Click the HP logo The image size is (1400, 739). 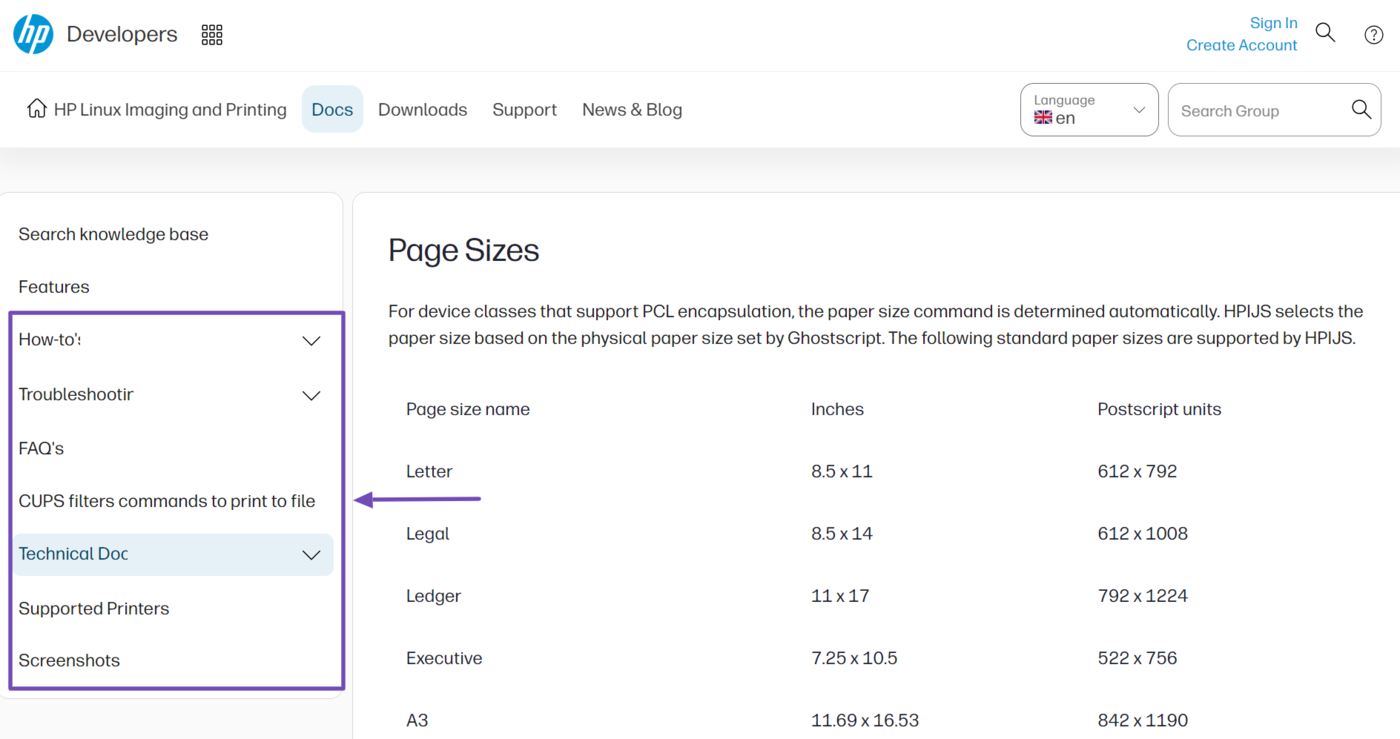(x=33, y=34)
